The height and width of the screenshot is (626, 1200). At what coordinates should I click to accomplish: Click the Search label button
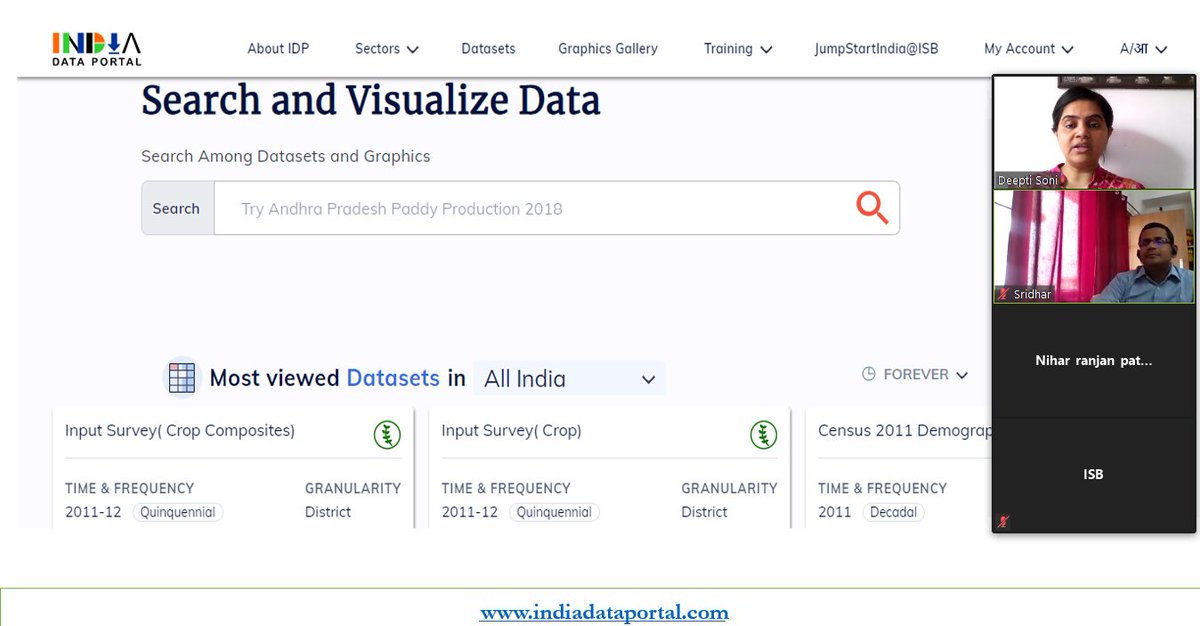point(177,208)
